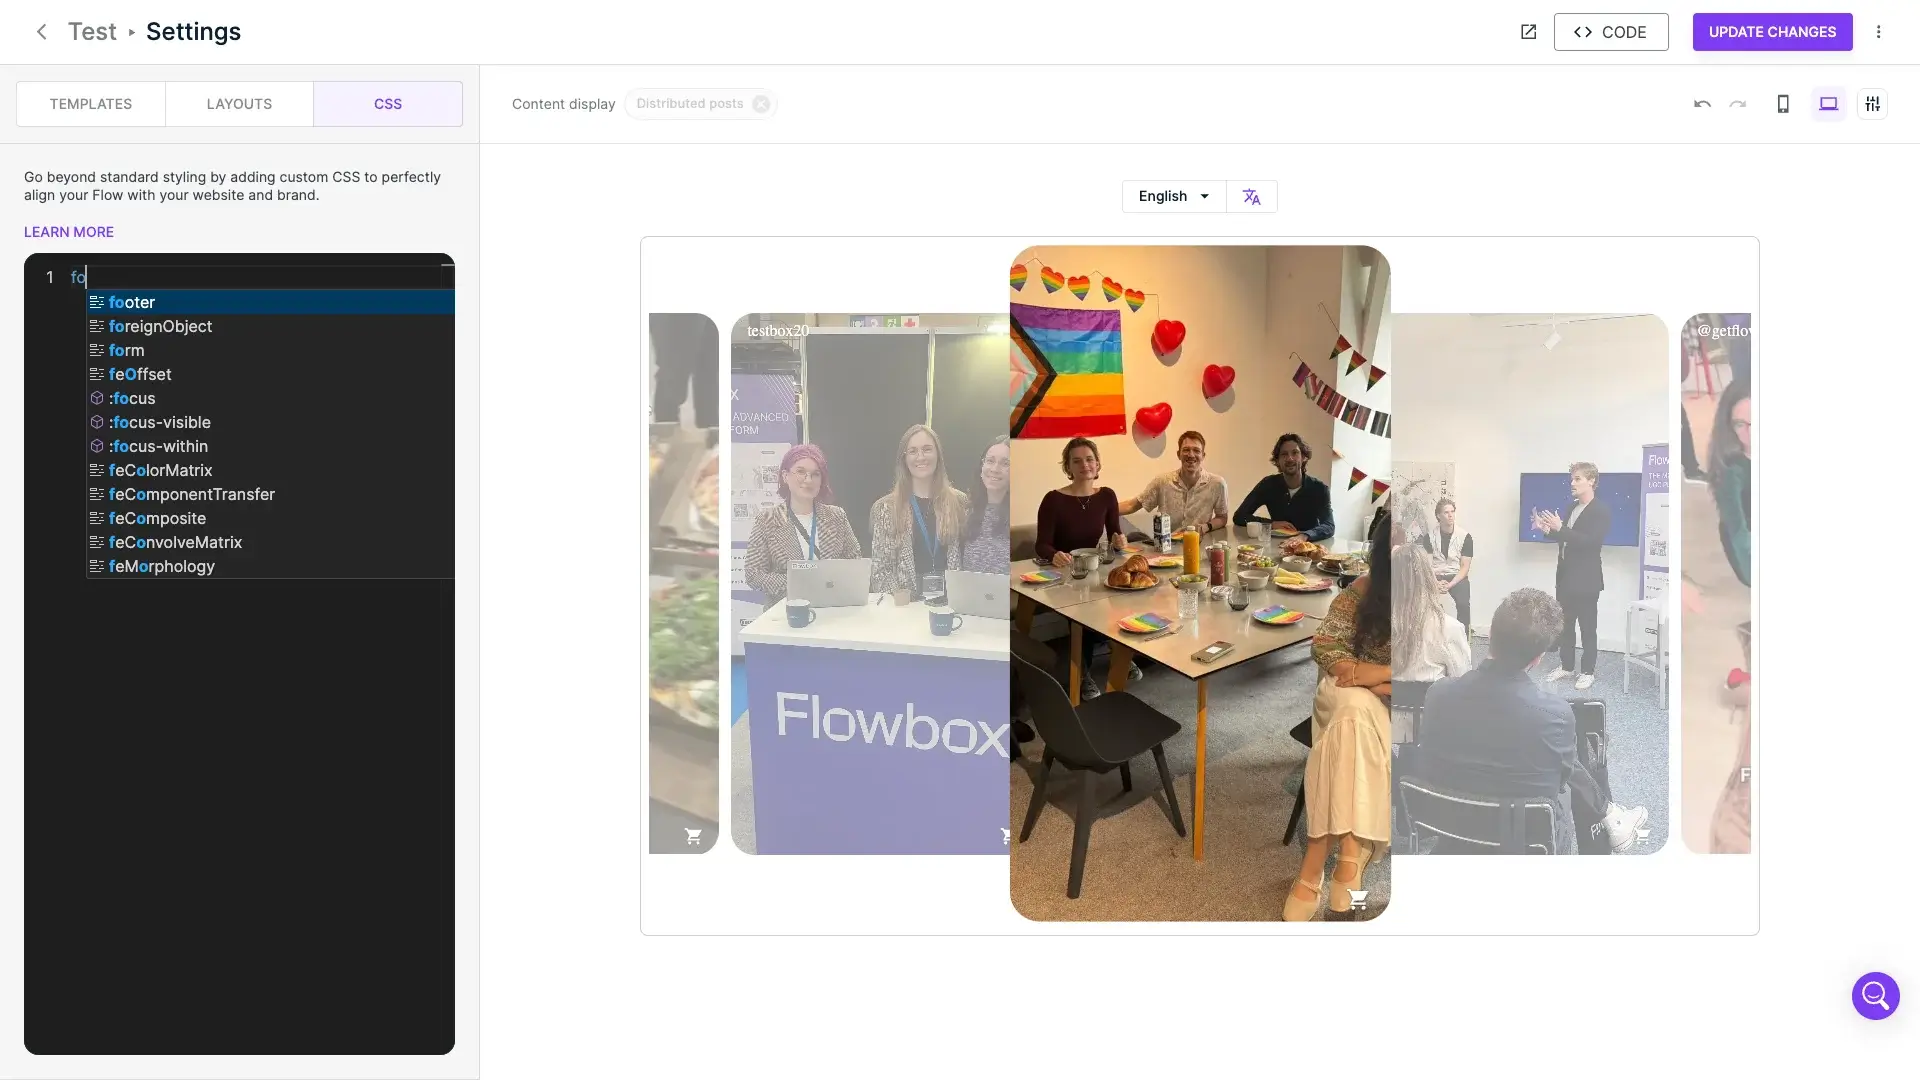Open the English language dropdown
This screenshot has height=1080, width=1920.
[1173, 196]
